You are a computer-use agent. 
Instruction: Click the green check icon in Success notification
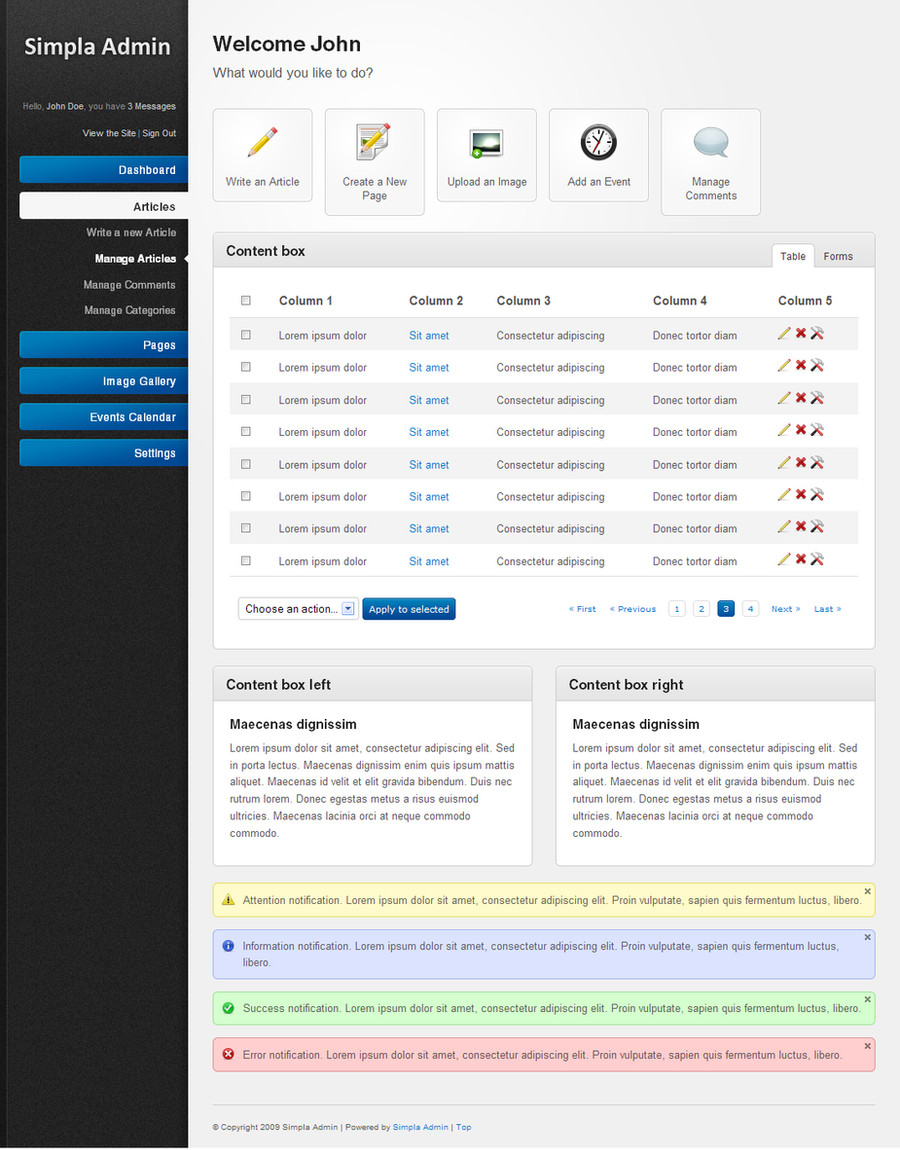pyautogui.click(x=228, y=1008)
